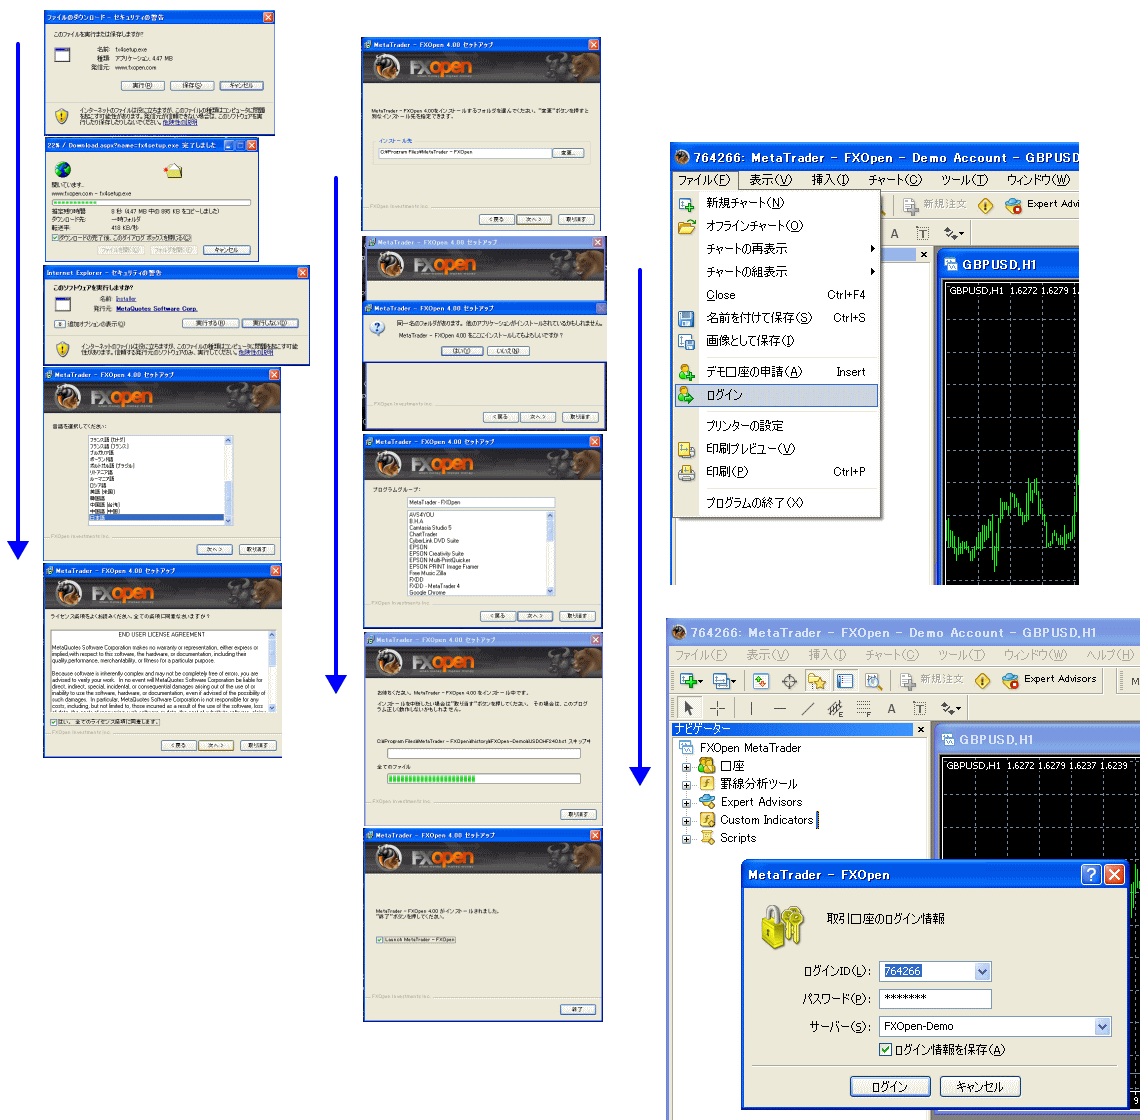
Task: Close the ナビゲーター panel with its x
Action: pyautogui.click(x=921, y=729)
